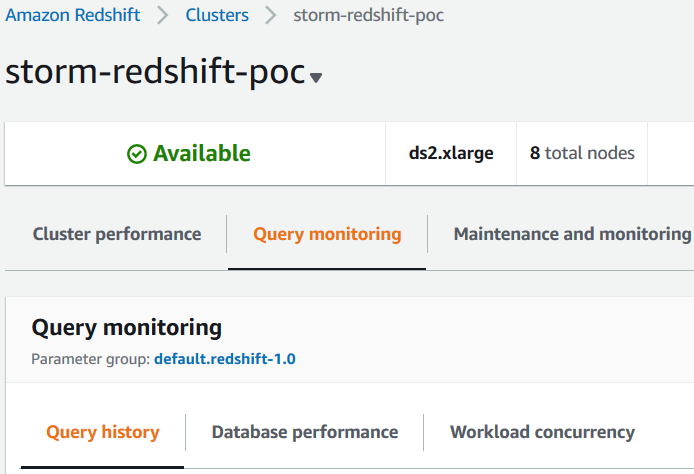Expand the storm-redshift-poc cluster dropdown arrow
Screen dimensions: 694x474
[x=316, y=78]
